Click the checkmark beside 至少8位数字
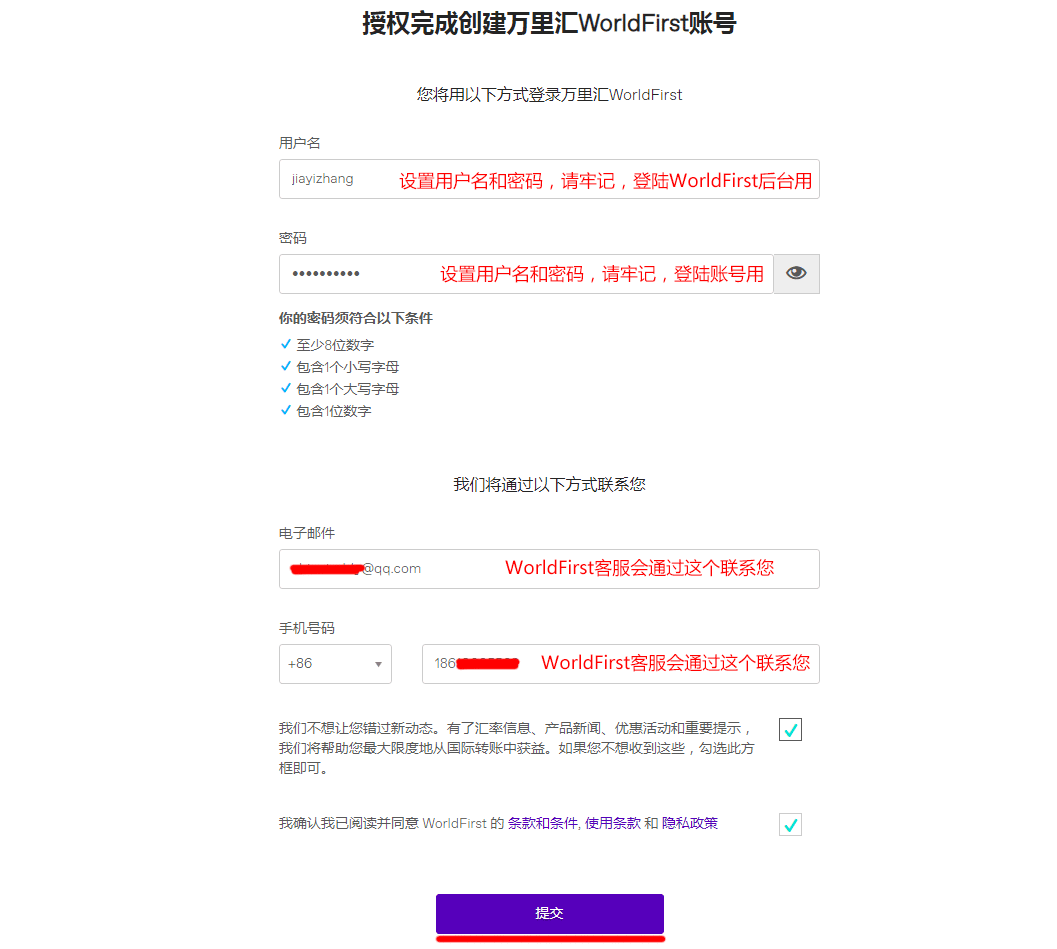The height and width of the screenshot is (949, 1057). point(286,344)
